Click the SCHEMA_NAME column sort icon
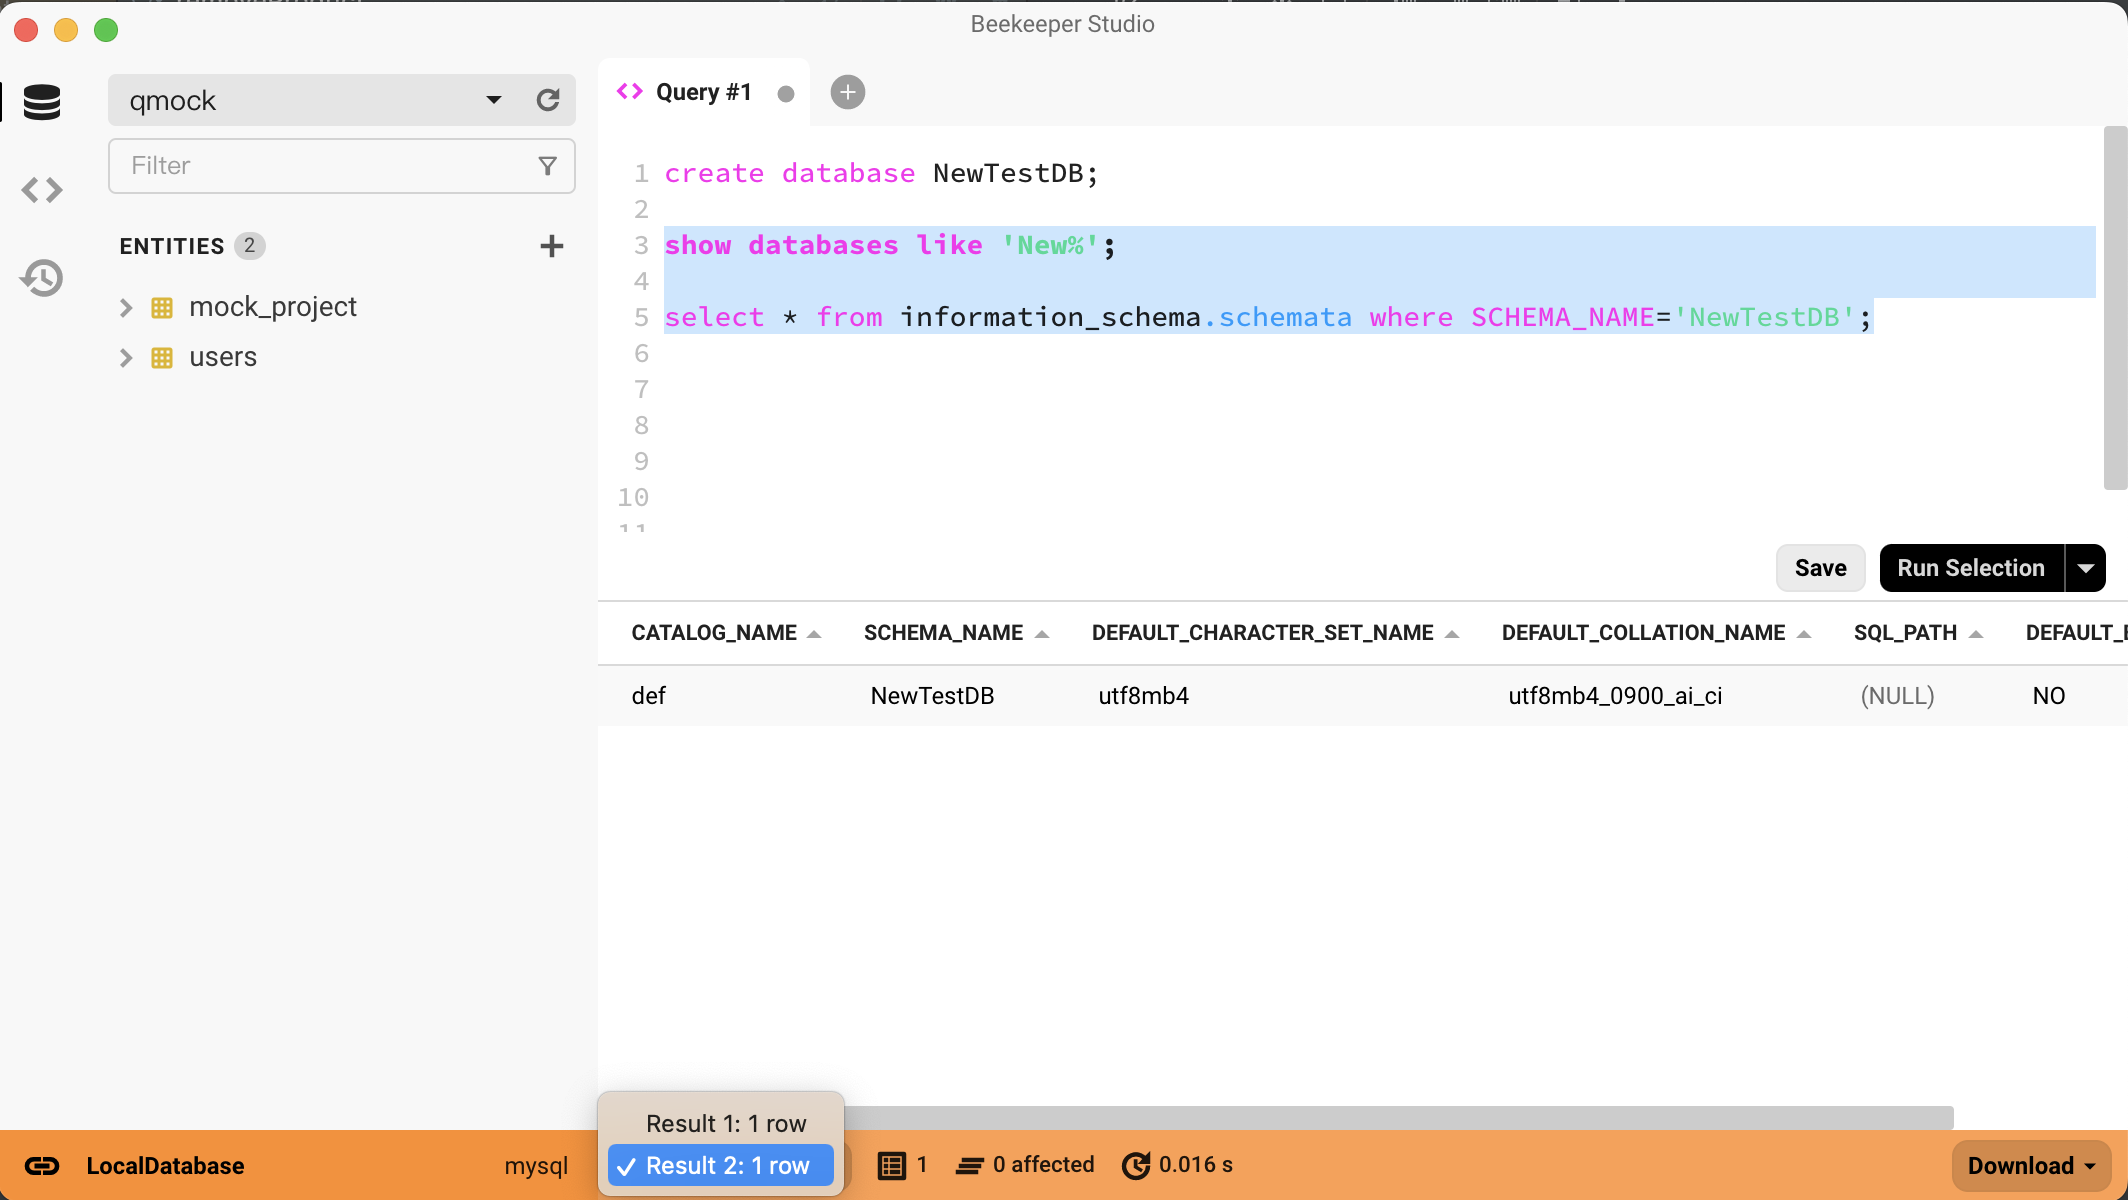 (x=1045, y=631)
